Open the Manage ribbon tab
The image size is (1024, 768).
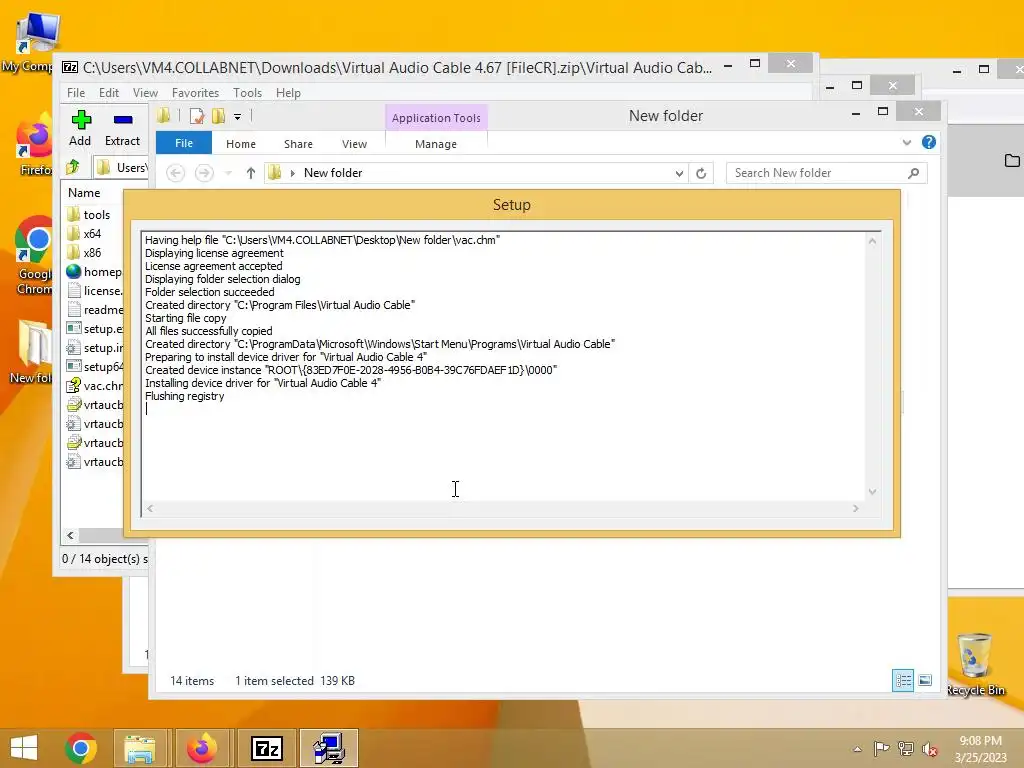pos(436,144)
